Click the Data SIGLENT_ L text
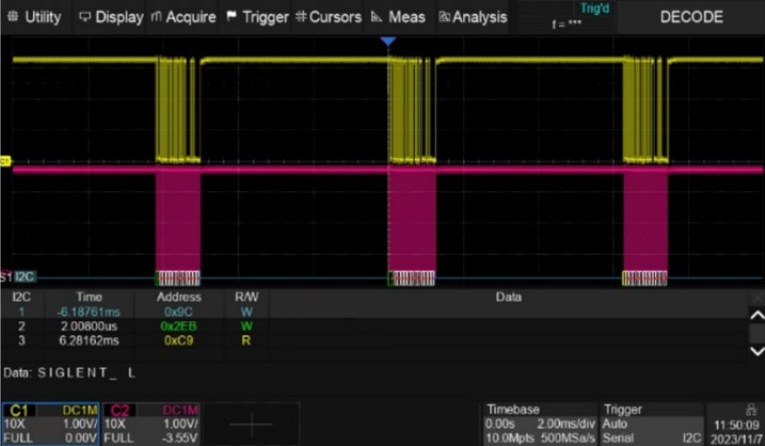The image size is (765, 446). [69, 373]
